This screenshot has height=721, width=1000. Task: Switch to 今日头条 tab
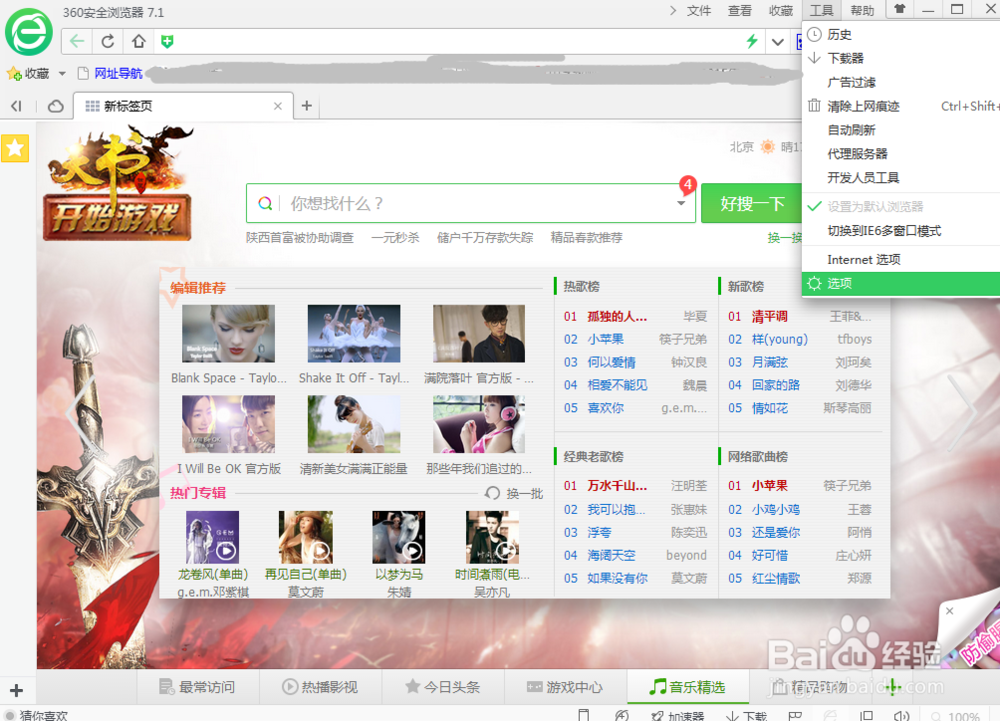click(443, 687)
